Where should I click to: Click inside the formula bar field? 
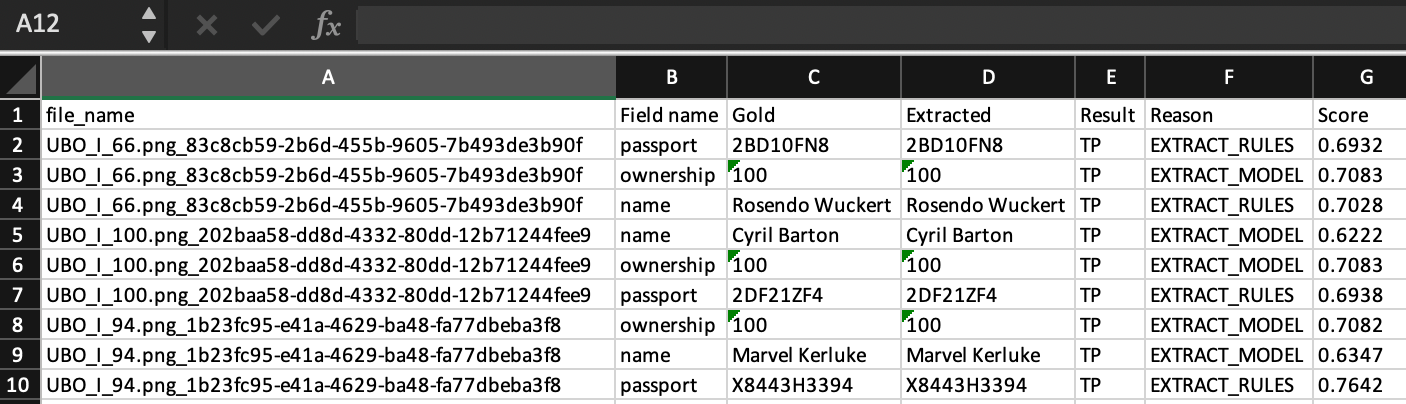(x=879, y=25)
